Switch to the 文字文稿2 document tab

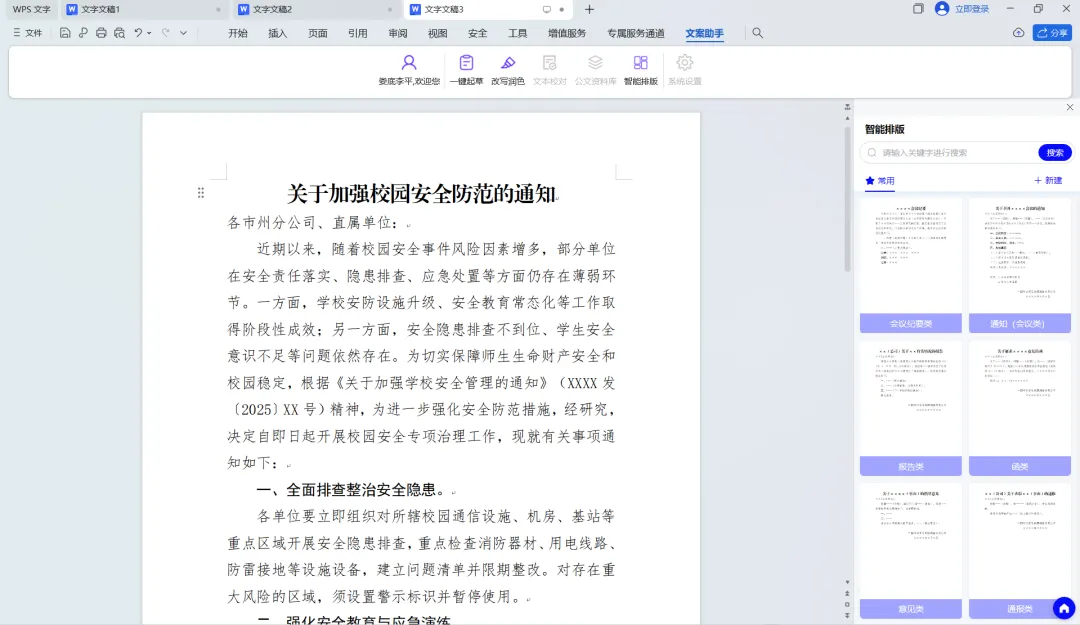click(x=316, y=10)
